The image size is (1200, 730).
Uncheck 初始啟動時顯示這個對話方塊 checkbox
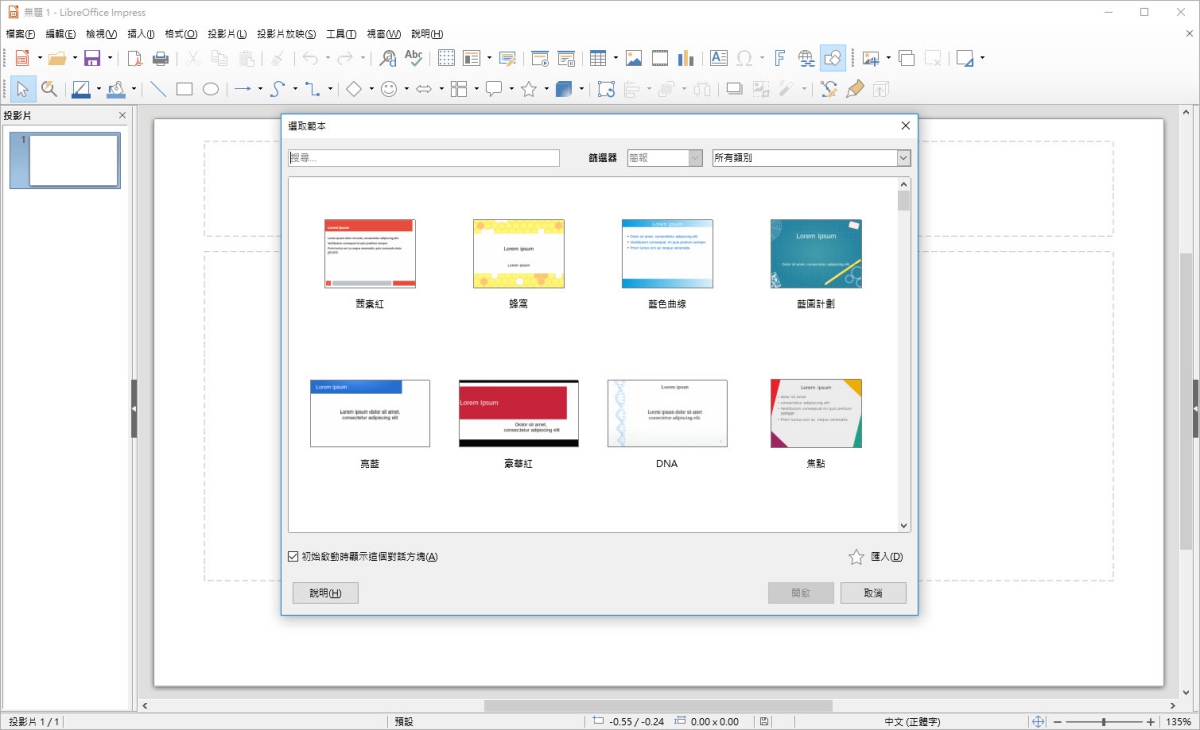click(293, 557)
